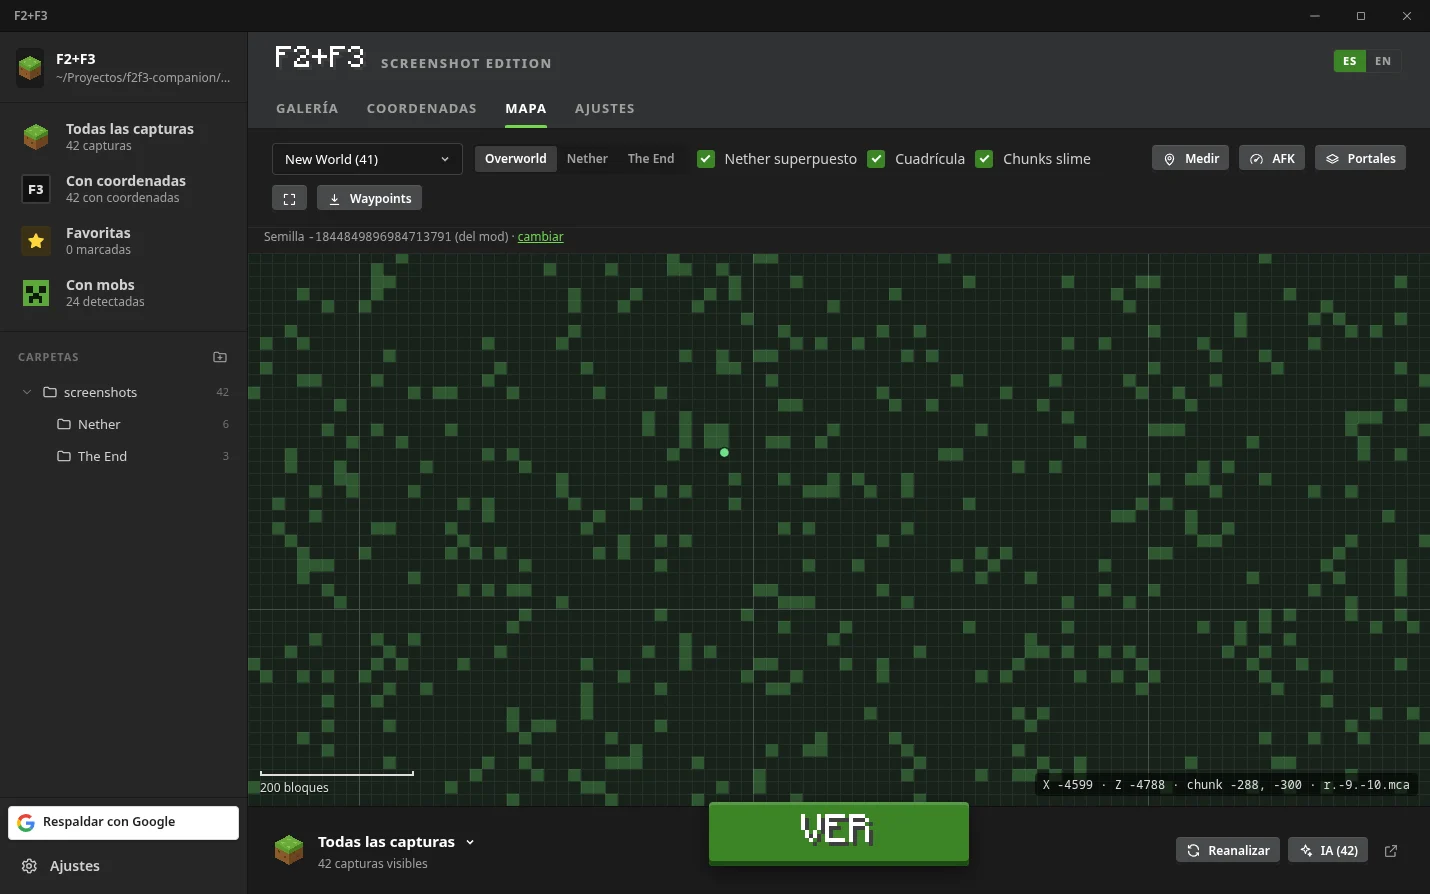This screenshot has width=1430, height=894.
Task: Open the COORDENADAS tab
Action: (x=422, y=108)
